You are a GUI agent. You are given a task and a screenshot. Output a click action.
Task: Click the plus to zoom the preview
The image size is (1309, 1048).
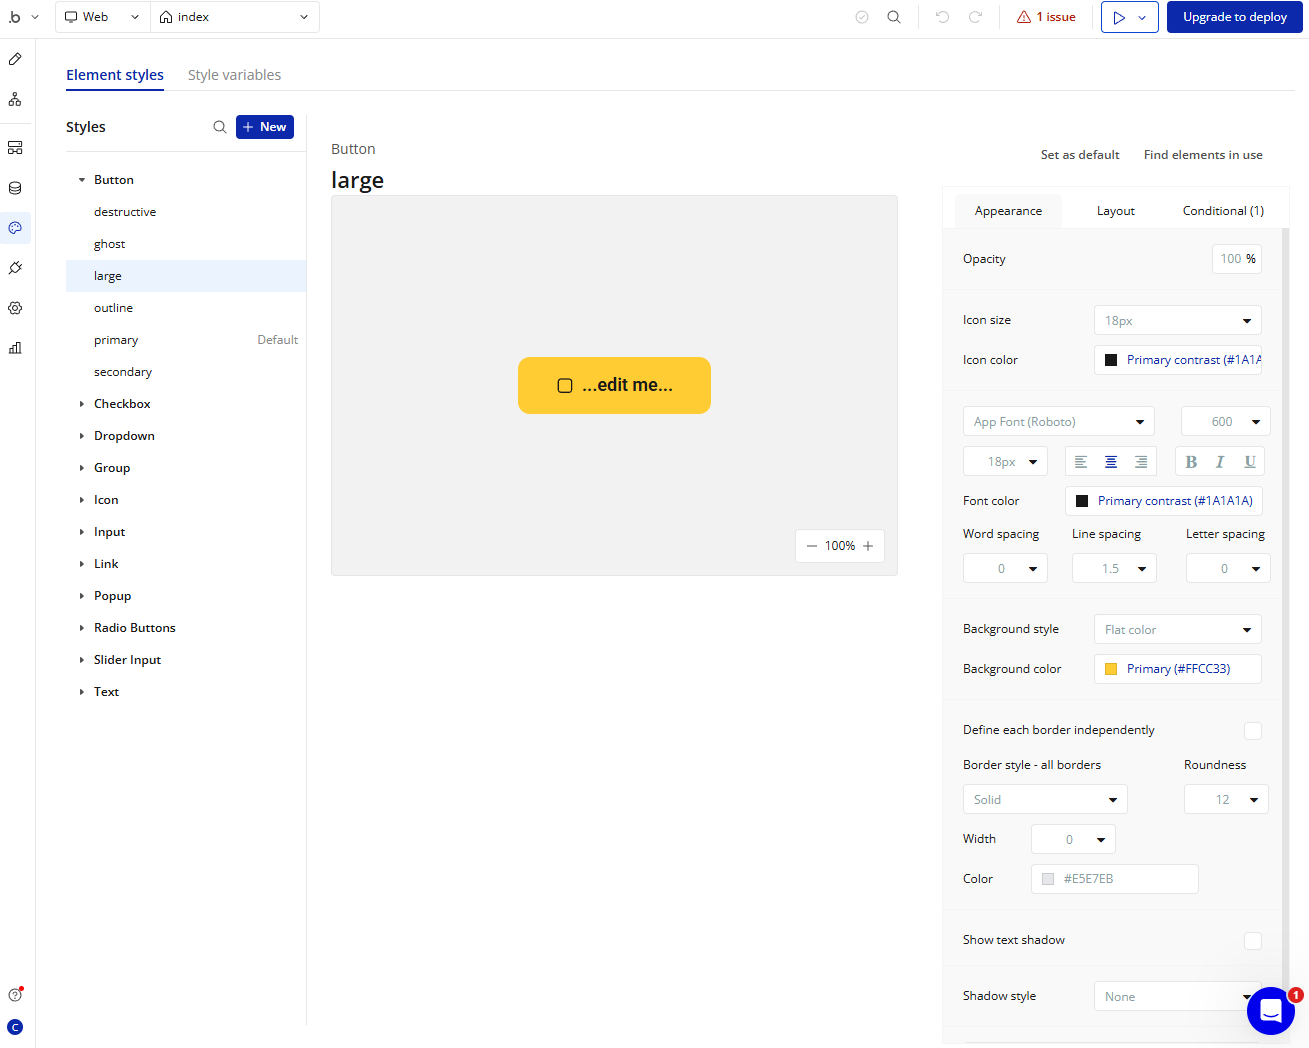(868, 545)
